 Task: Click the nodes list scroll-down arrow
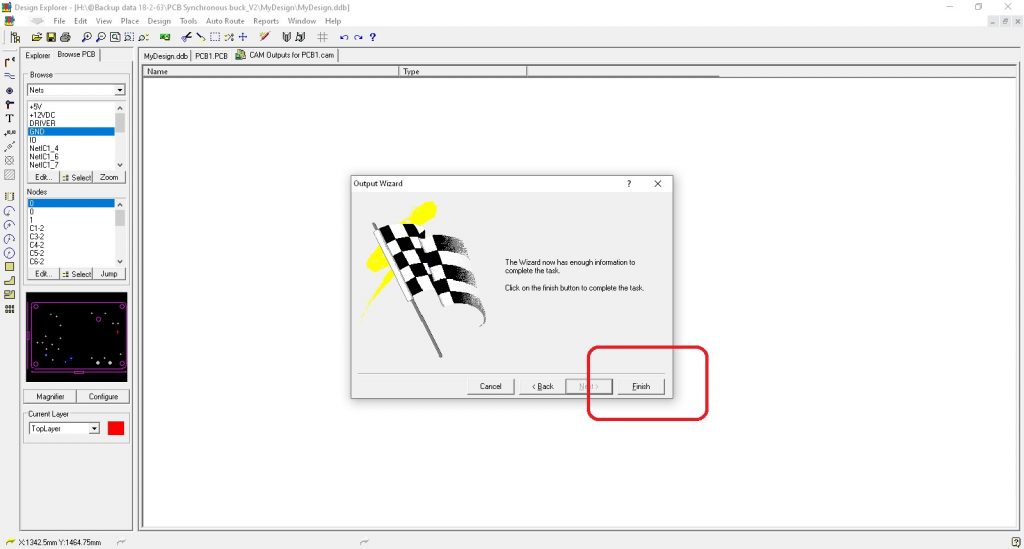(x=120, y=261)
